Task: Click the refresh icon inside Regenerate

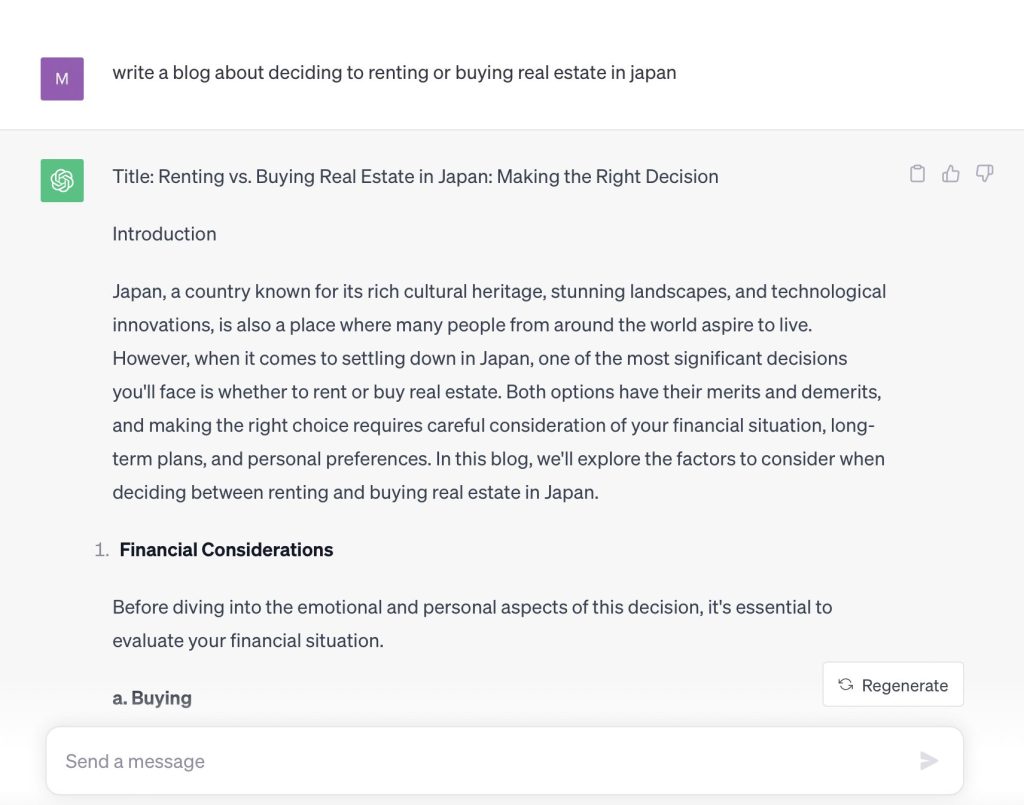Action: [x=846, y=684]
